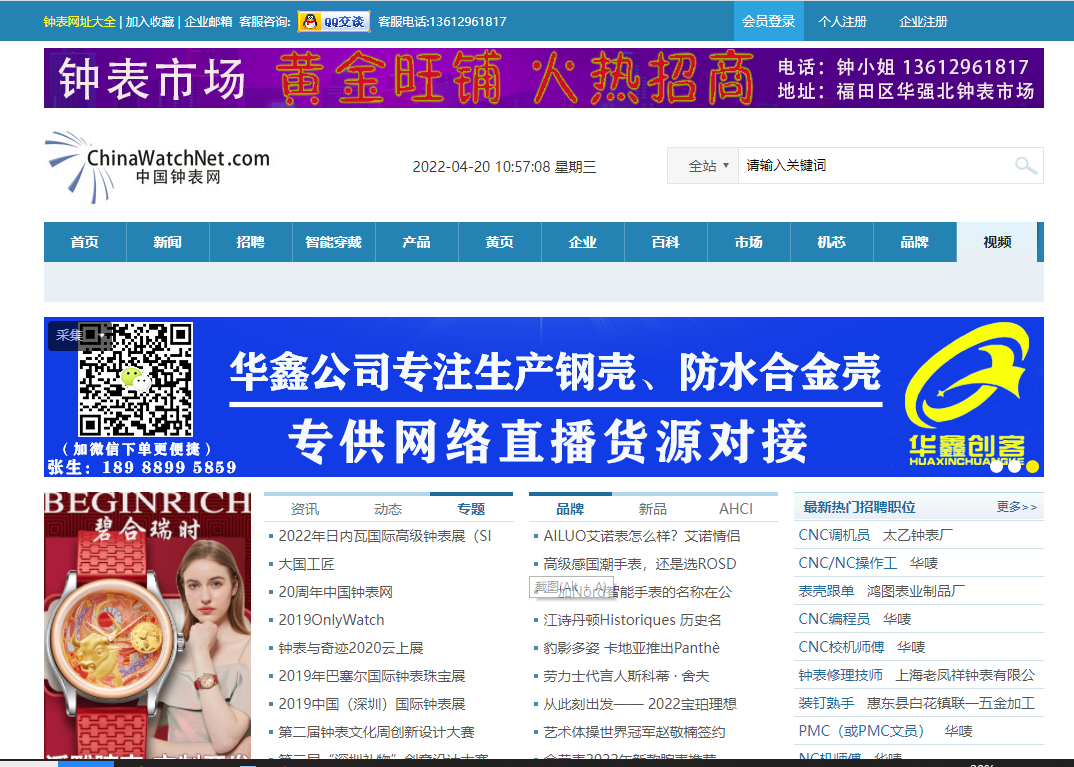This screenshot has width=1074, height=767.
Task: Open the 首页 nav menu item
Action: coord(85,242)
